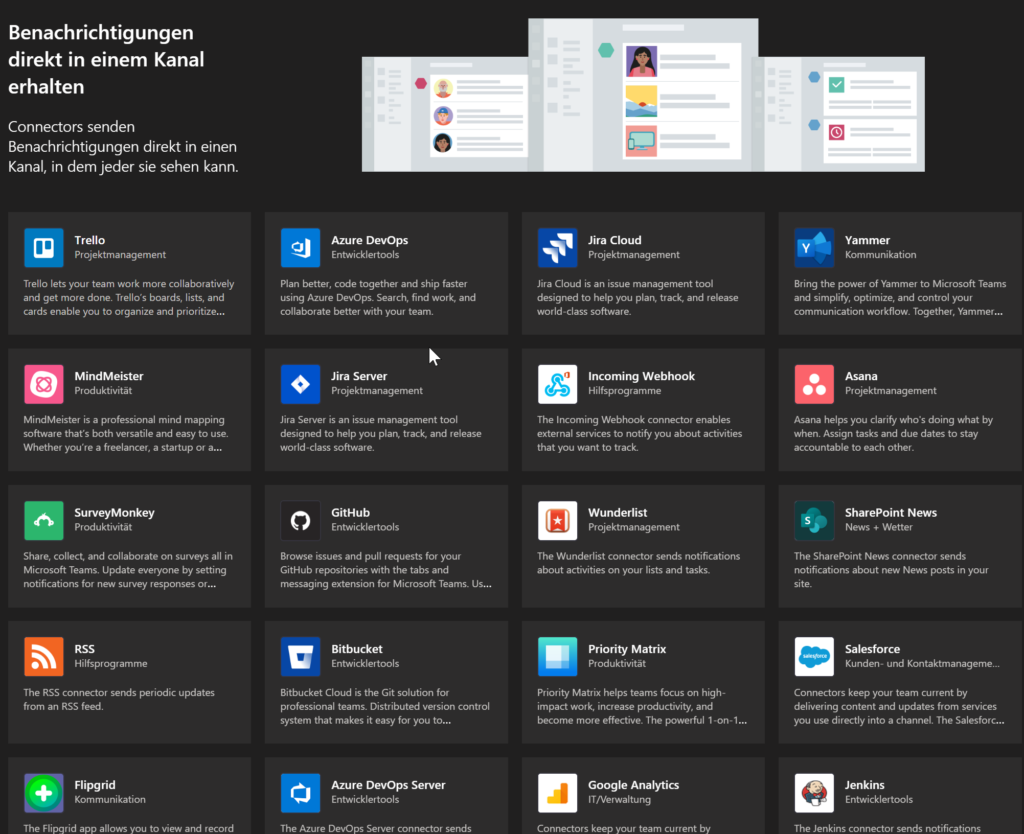The image size is (1024, 834).
Task: Click 'News + Wetter' category label
Action: 878,527
